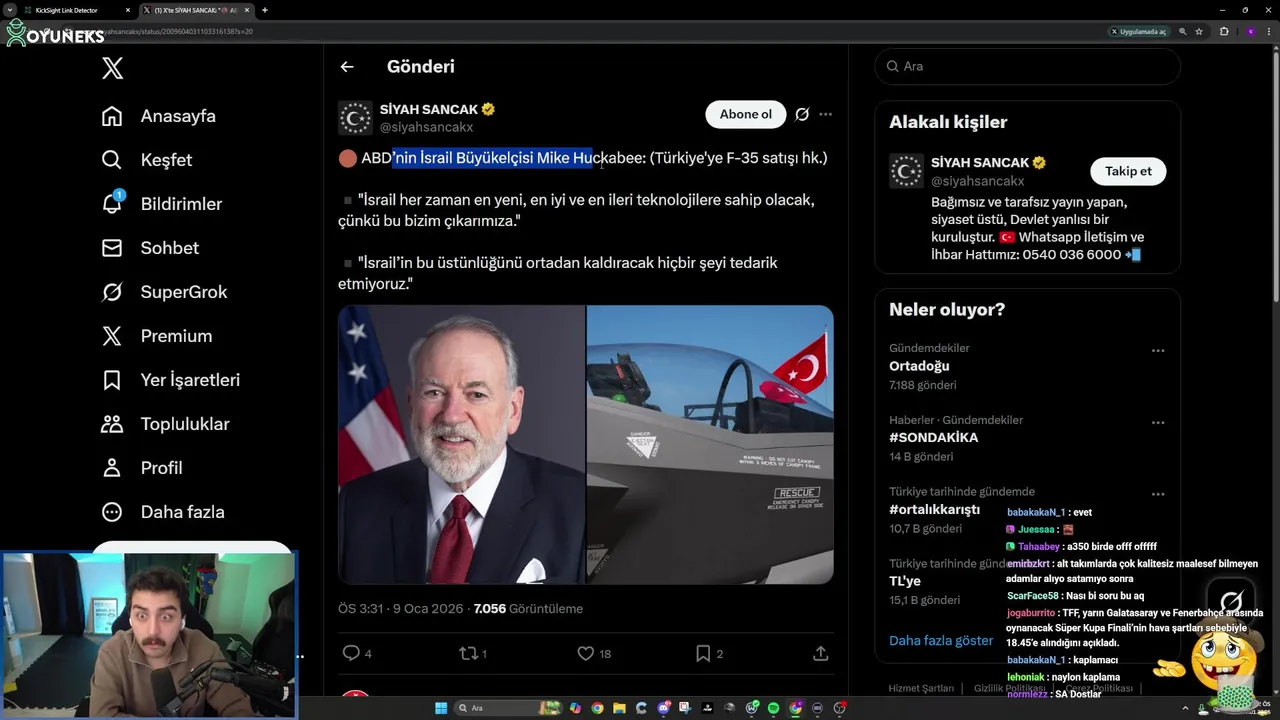Click the 7.056 Görüntüleme view count
The height and width of the screenshot is (720, 1280).
pyautogui.click(x=528, y=608)
